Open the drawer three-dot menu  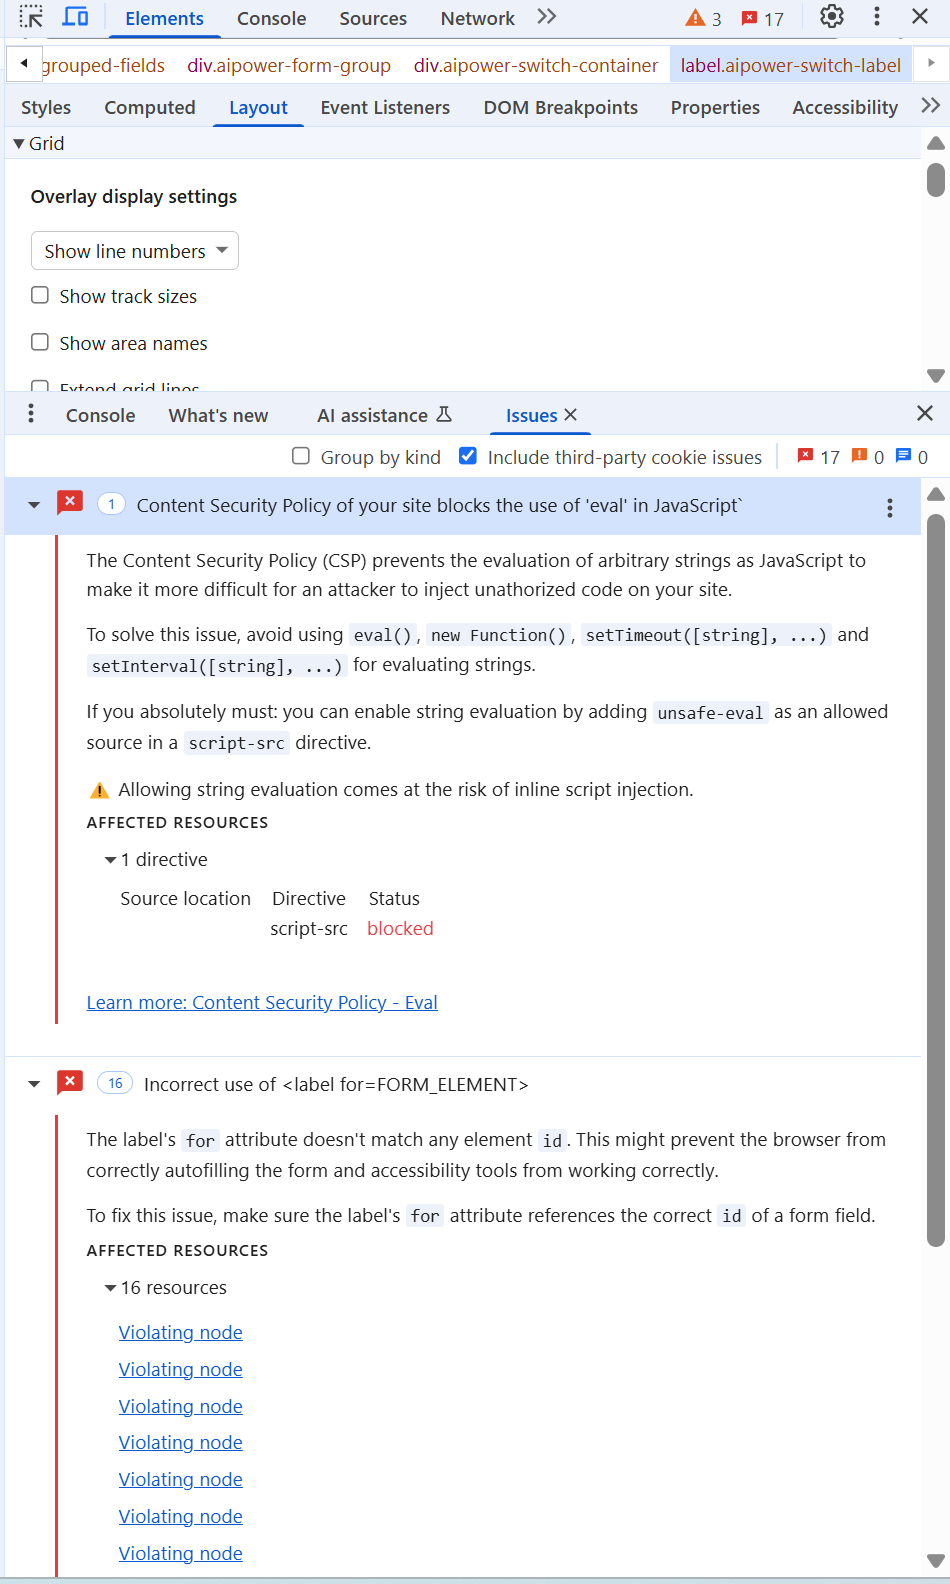tap(31, 414)
